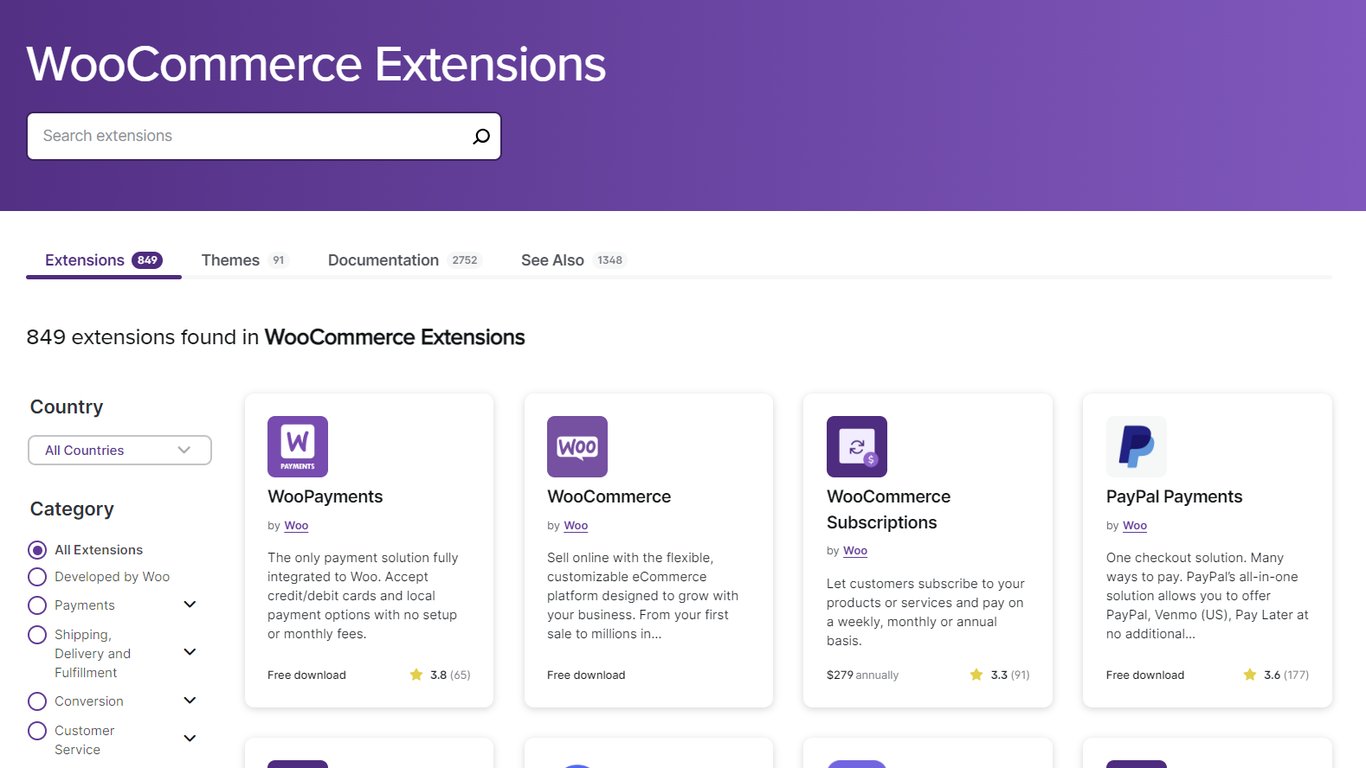This screenshot has width=1366, height=768.
Task: Expand the Shipping, Delivery and Fulfillment category
Action: 189,651
